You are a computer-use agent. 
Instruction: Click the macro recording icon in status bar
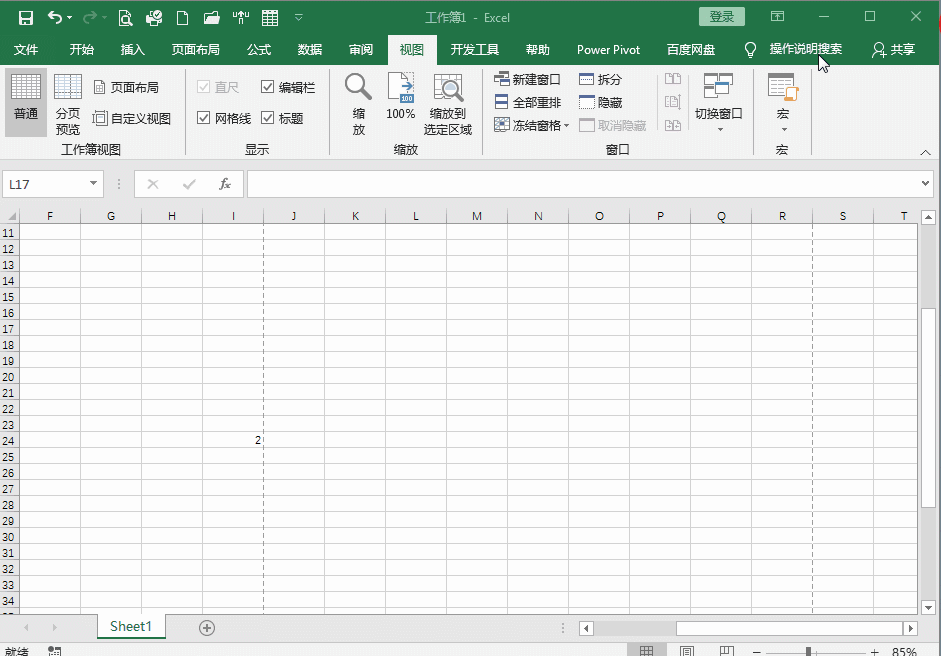click(x=55, y=651)
